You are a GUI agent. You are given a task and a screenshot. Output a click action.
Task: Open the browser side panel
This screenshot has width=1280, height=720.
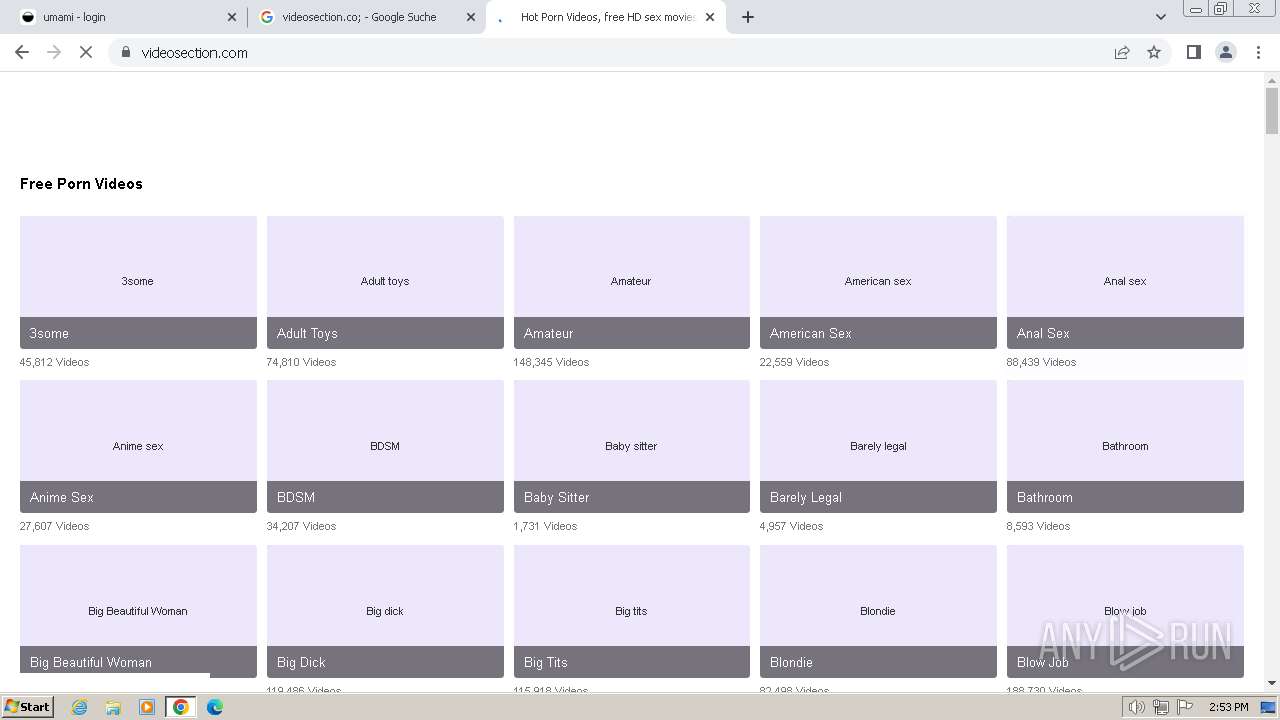point(1193,52)
